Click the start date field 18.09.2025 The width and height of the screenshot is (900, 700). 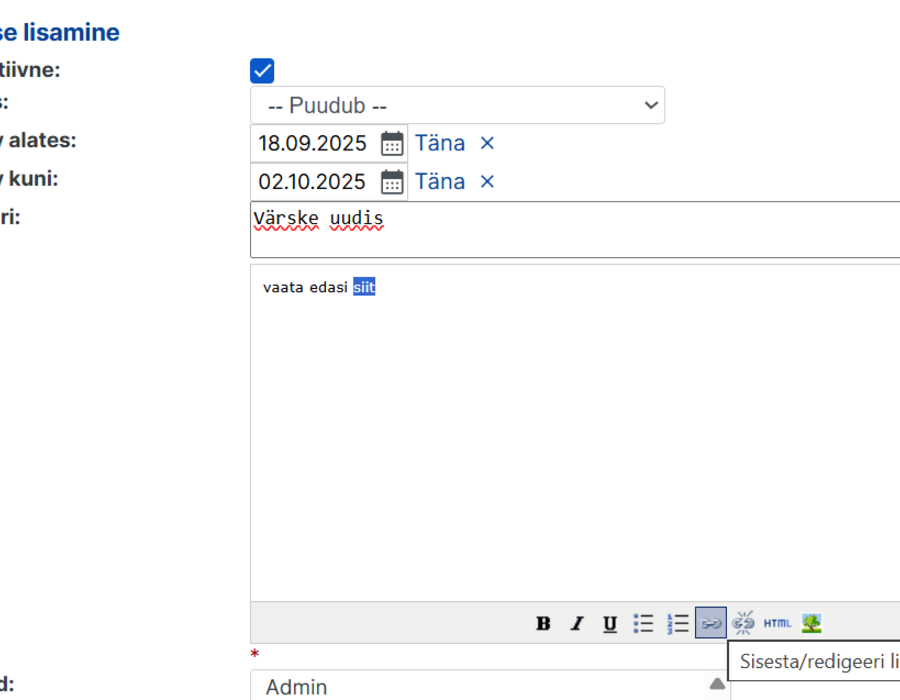(315, 143)
